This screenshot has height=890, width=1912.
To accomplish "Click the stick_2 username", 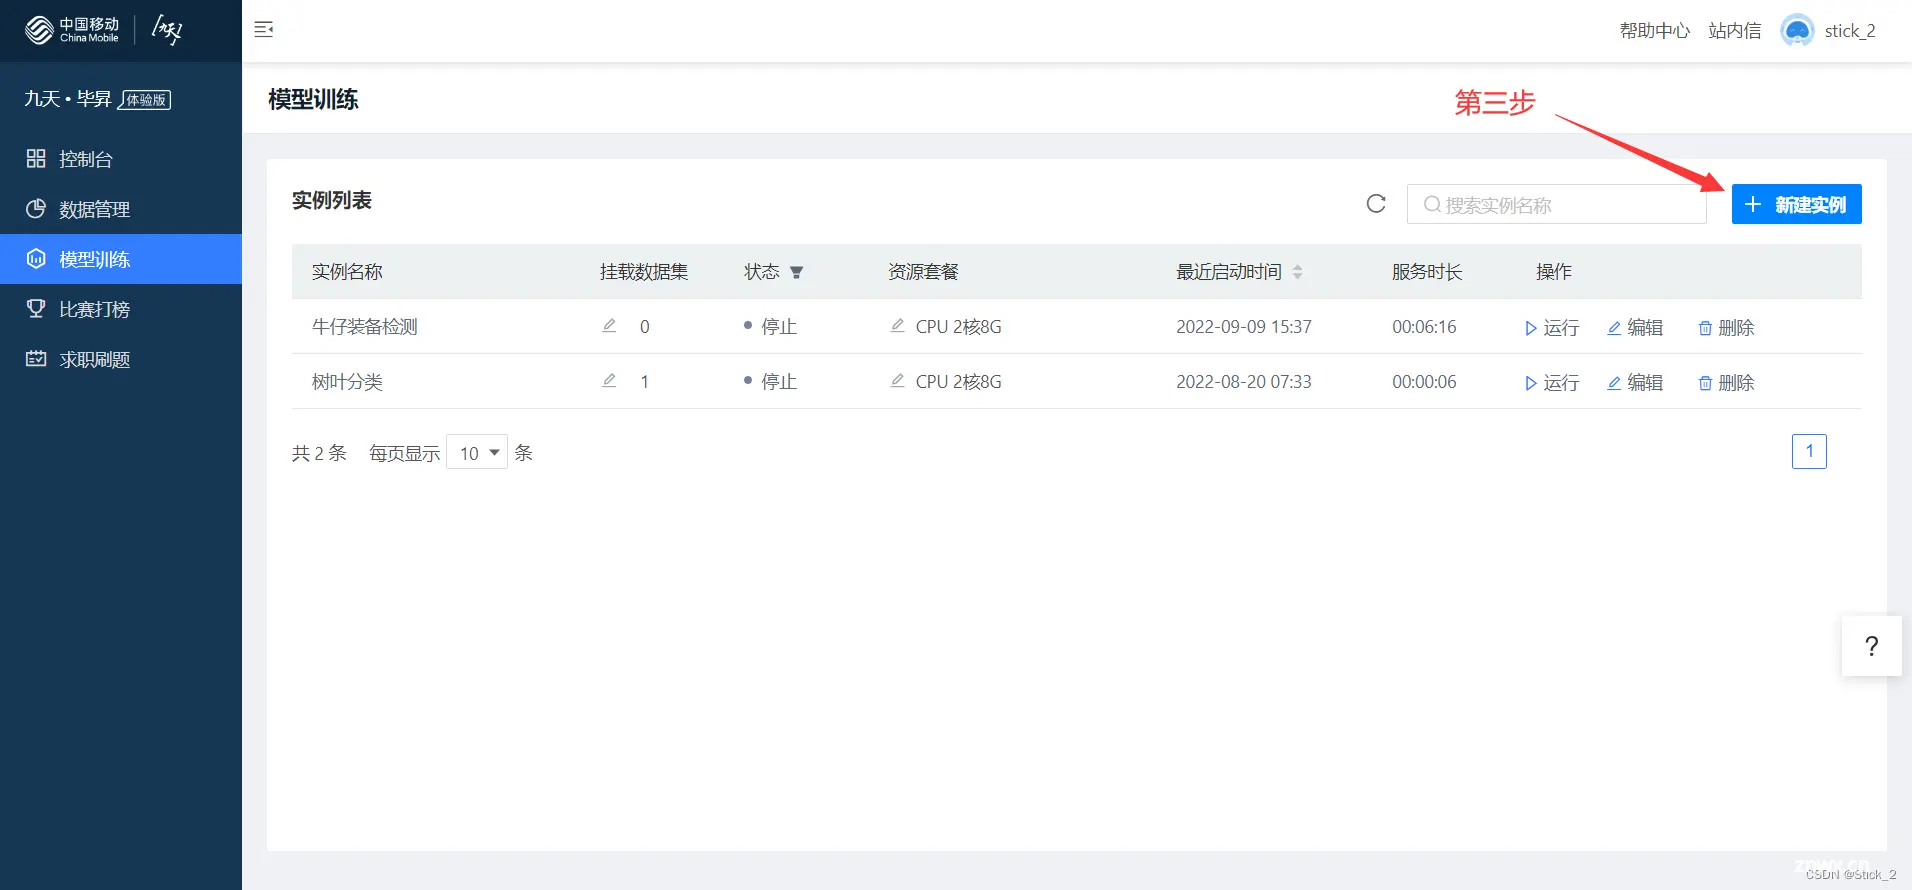I will 1850,31.
